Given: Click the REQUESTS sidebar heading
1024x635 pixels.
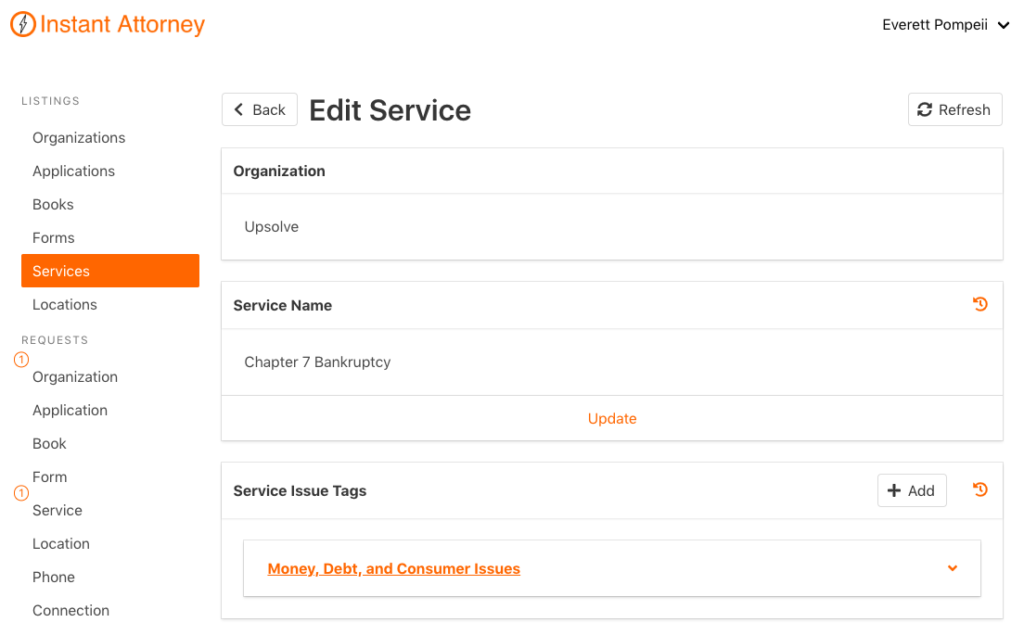Looking at the screenshot, I should (54, 340).
